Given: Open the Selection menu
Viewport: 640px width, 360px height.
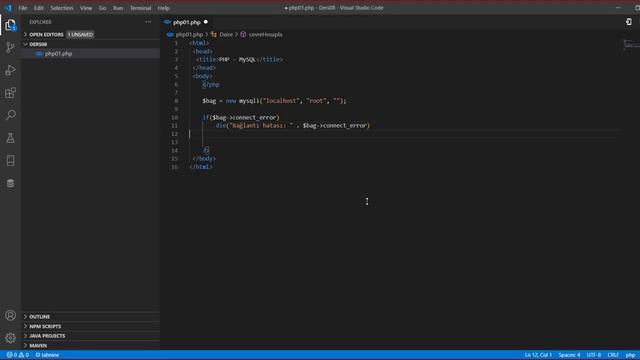Looking at the screenshot, I should pyautogui.click(x=62, y=8).
